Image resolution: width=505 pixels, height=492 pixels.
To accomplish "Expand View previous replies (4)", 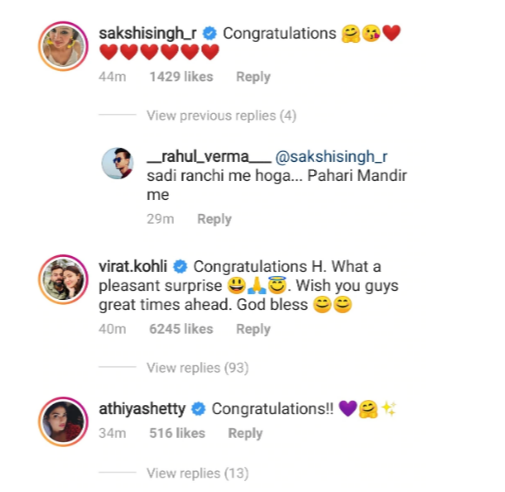I will 221,116.
